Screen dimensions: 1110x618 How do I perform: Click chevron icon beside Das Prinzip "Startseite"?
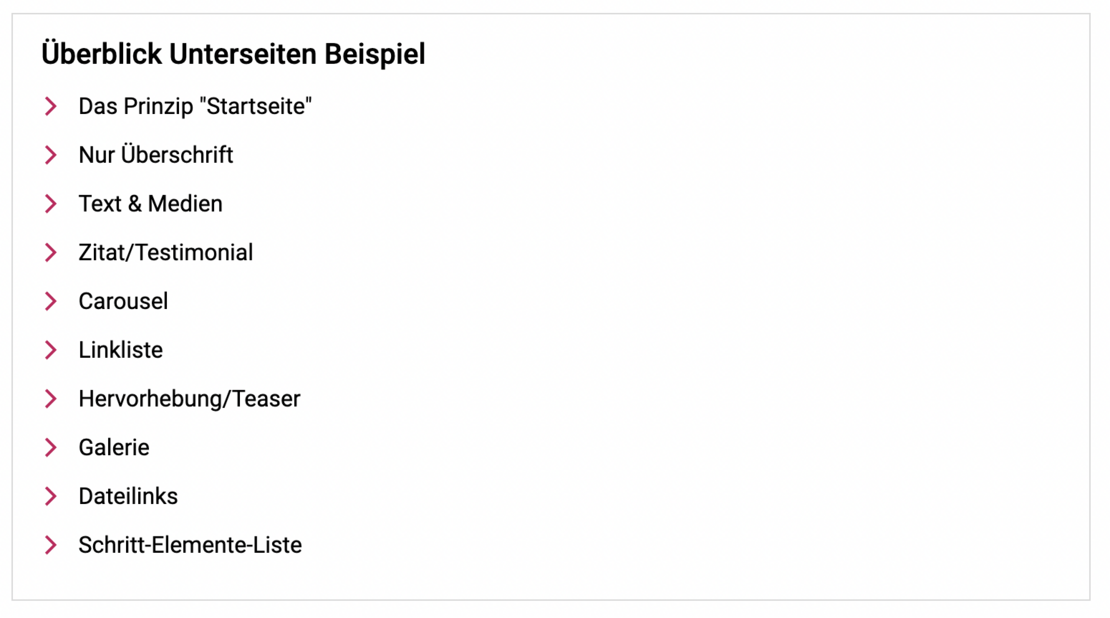pyautogui.click(x=51, y=106)
